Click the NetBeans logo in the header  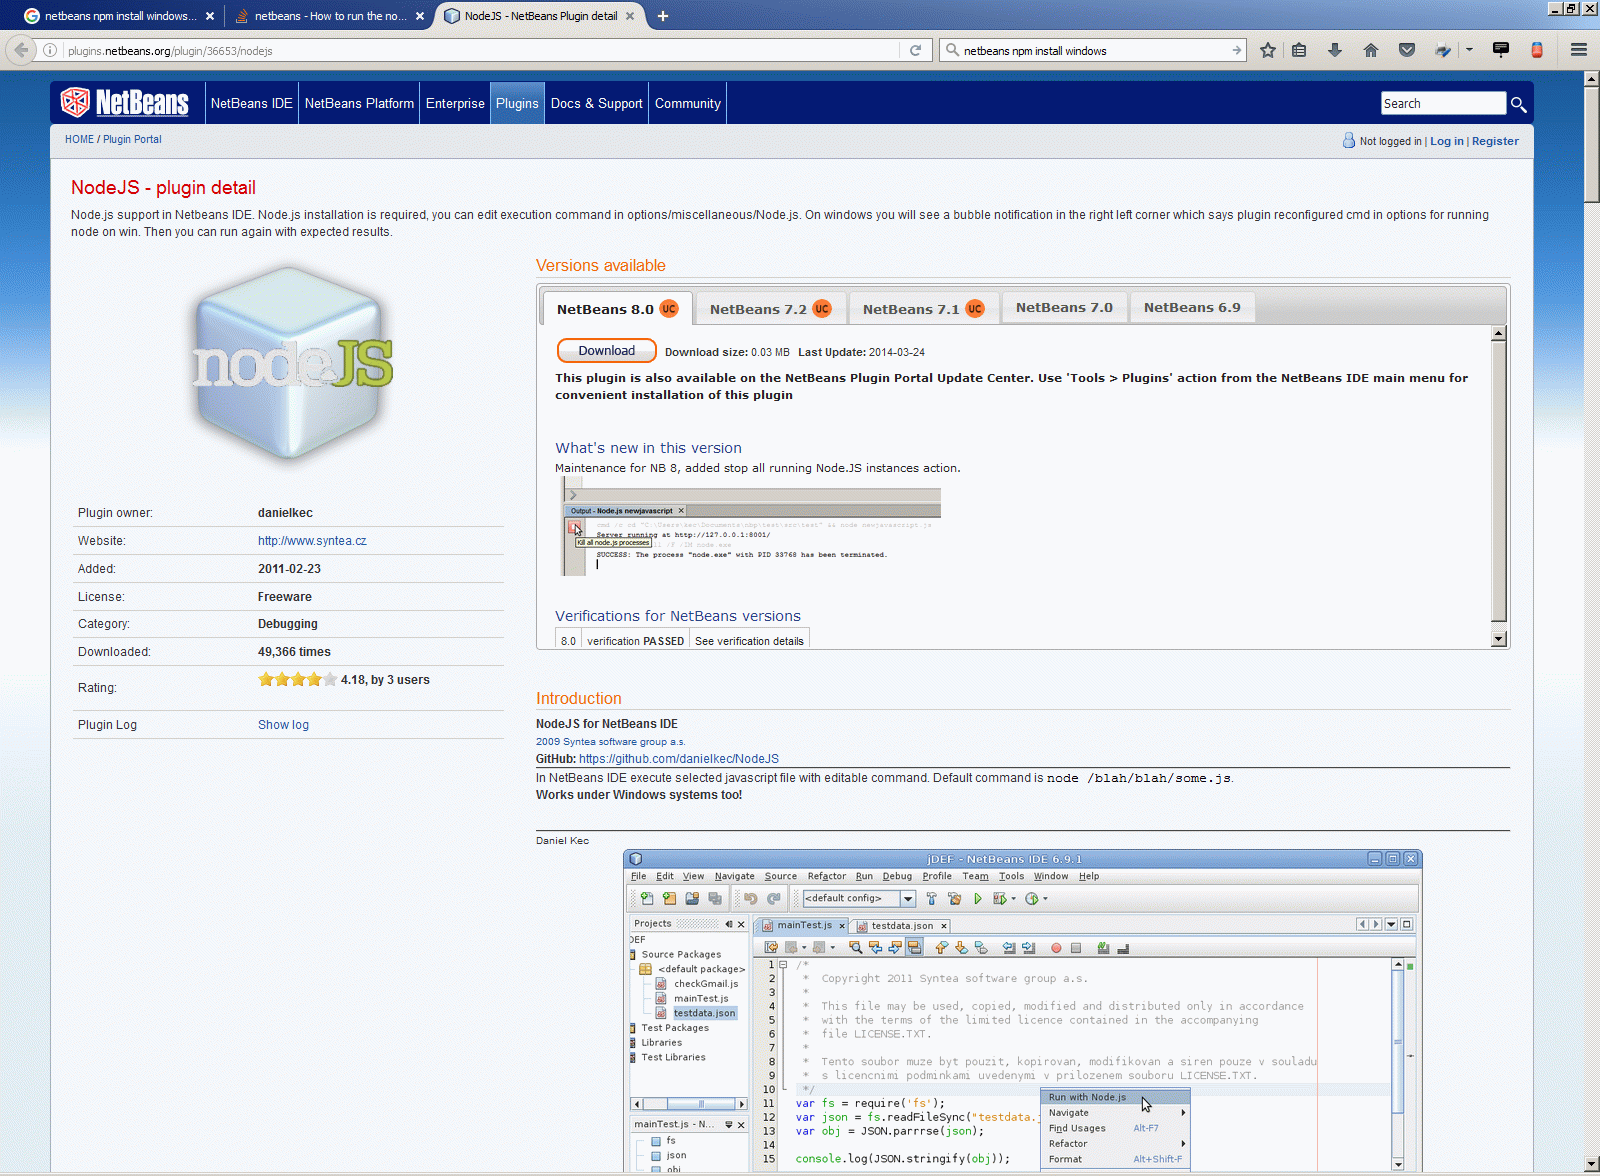(125, 102)
